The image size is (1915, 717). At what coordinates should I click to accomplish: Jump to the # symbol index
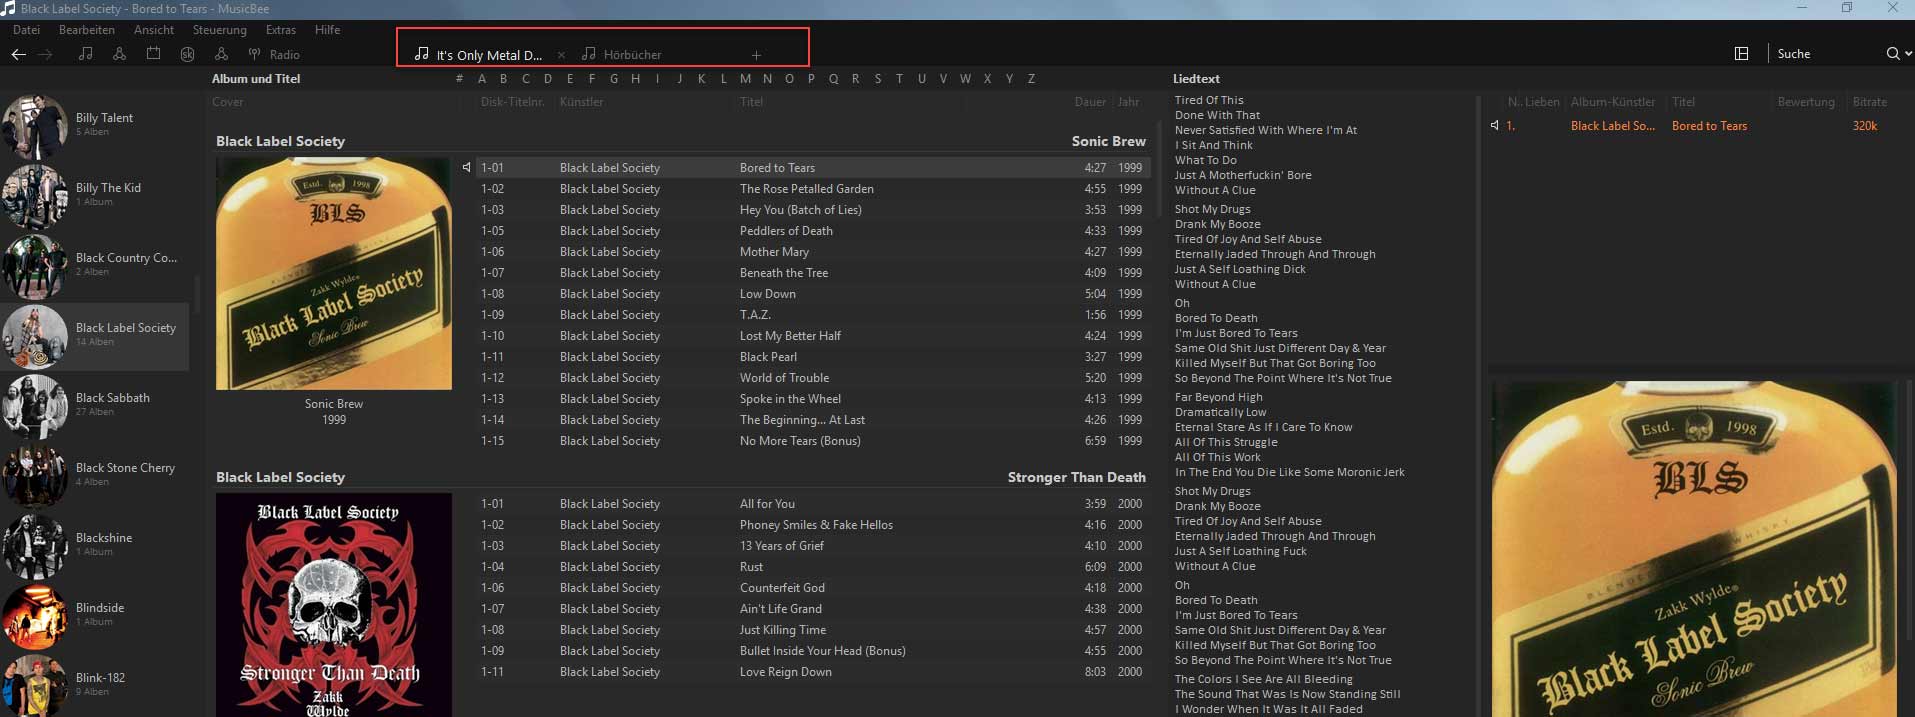459,79
